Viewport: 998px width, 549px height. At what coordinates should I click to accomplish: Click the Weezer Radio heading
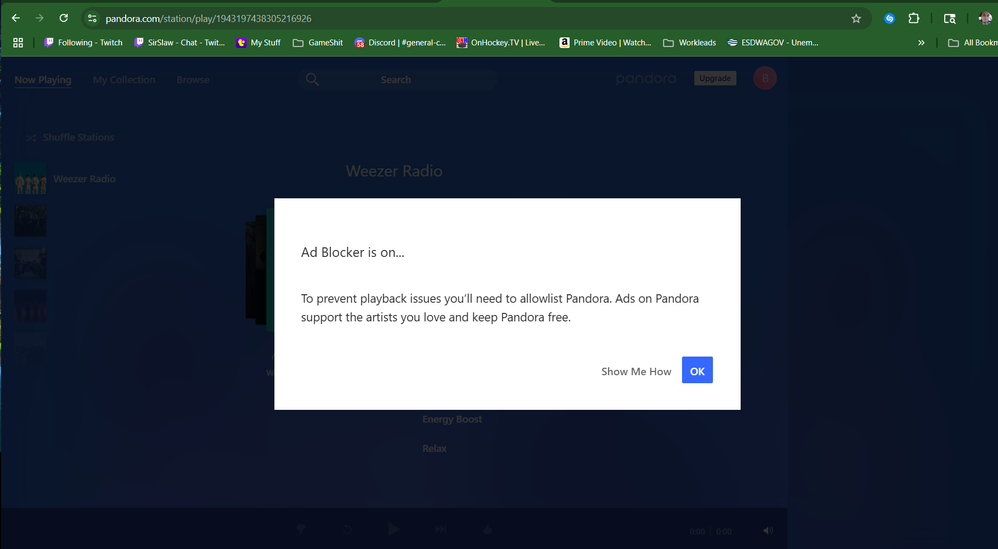[394, 171]
